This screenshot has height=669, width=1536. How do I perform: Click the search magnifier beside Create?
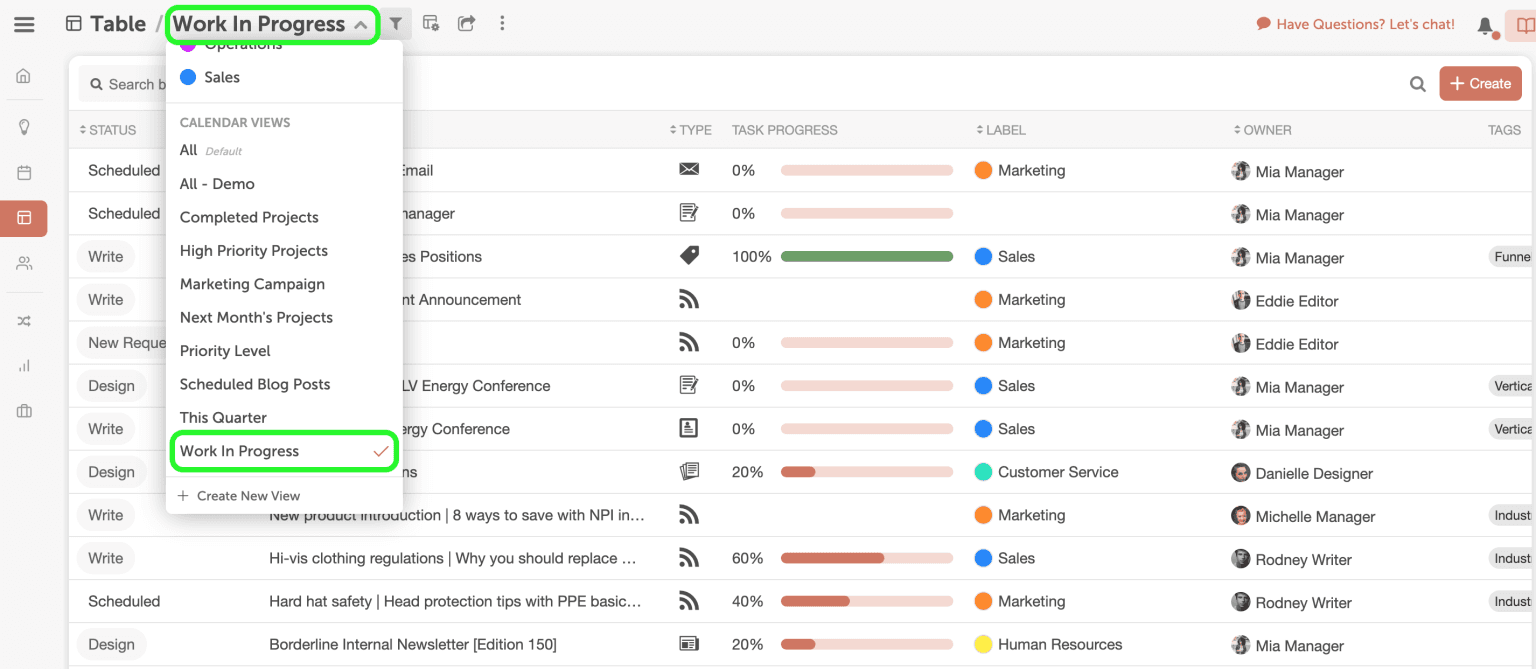pyautogui.click(x=1418, y=84)
